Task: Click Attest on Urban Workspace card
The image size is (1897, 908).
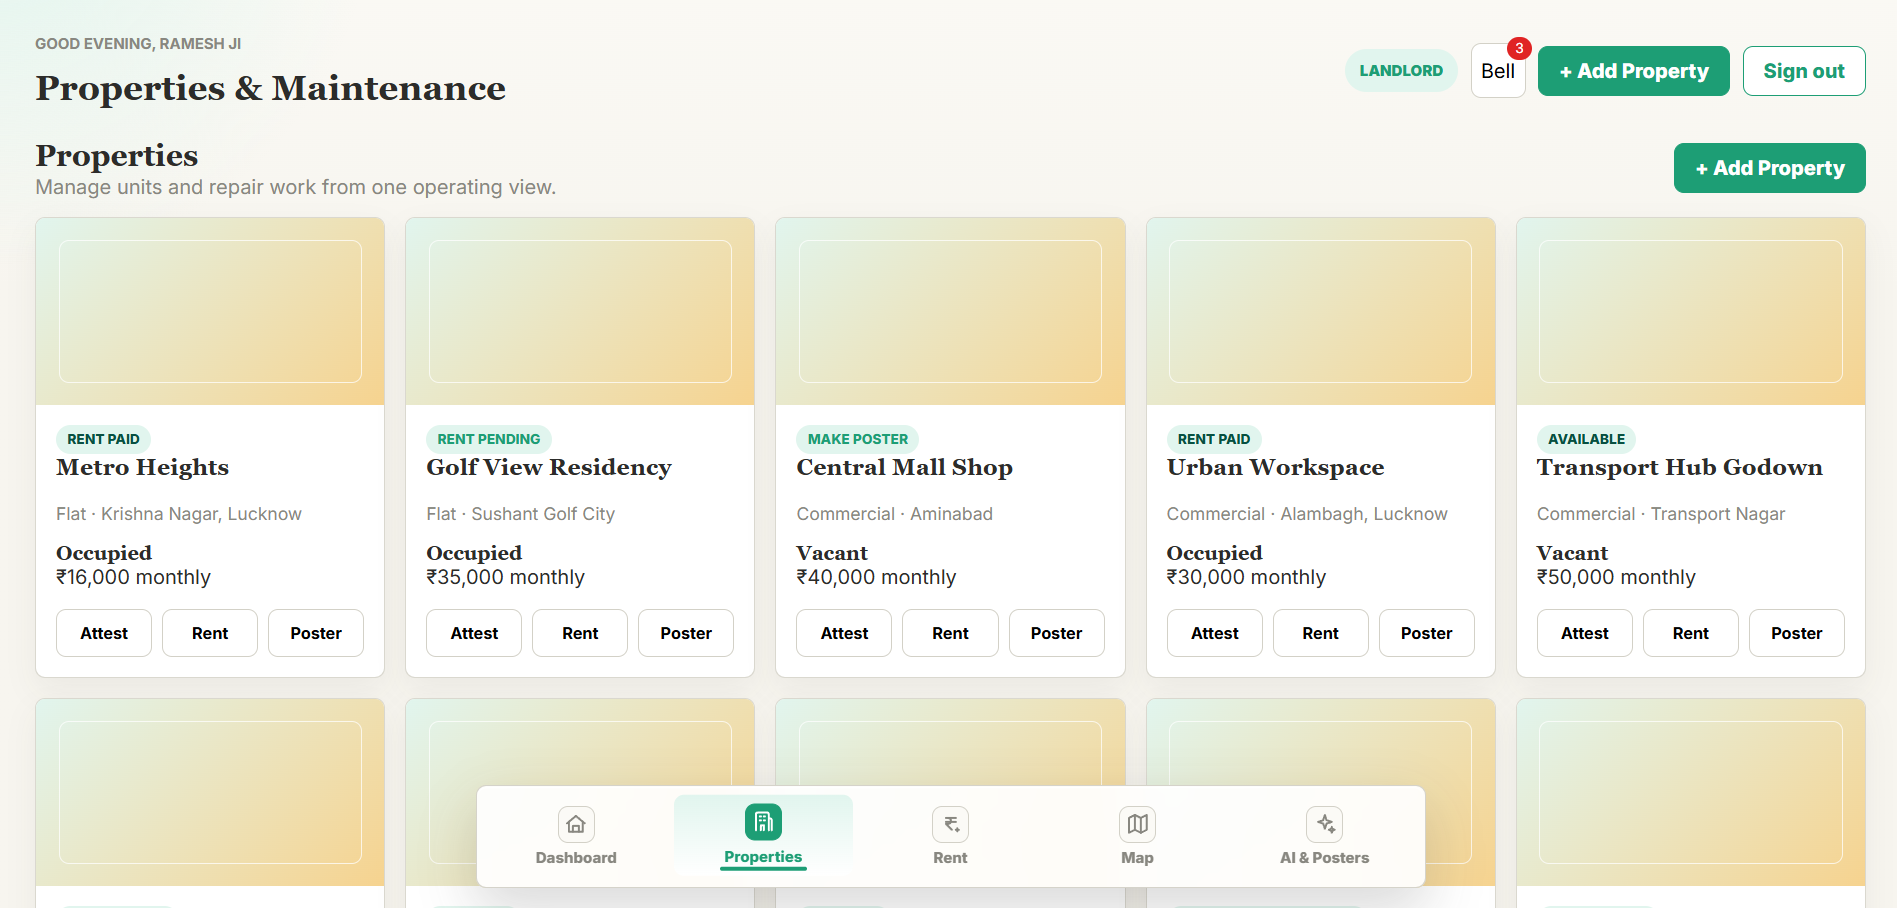Action: pyautogui.click(x=1215, y=633)
